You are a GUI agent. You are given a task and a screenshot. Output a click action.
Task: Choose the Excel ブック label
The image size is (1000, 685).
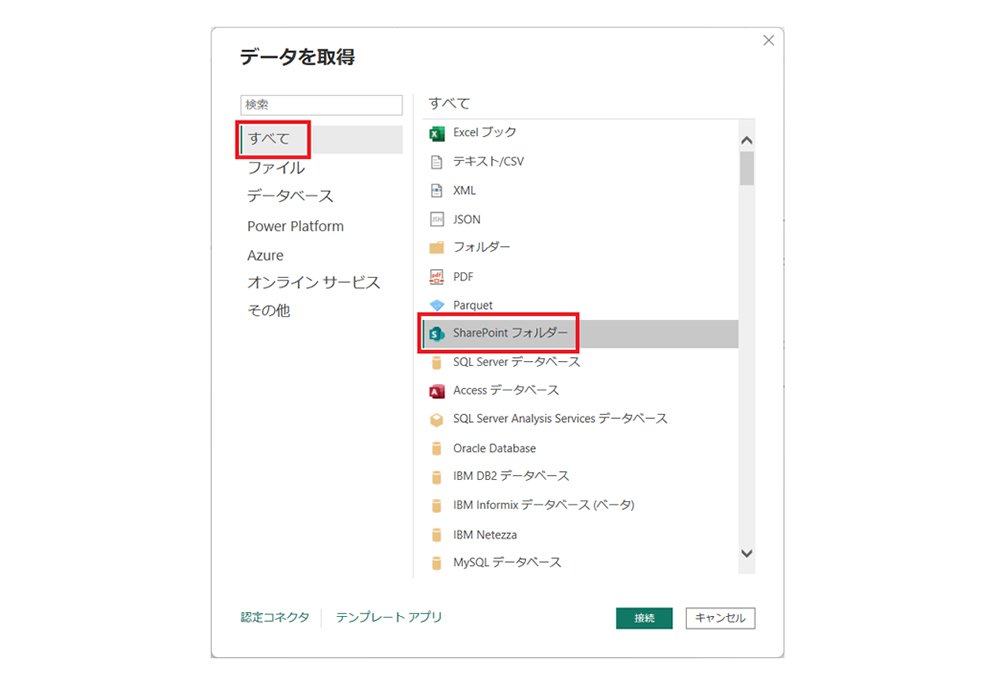pyautogui.click(x=485, y=132)
